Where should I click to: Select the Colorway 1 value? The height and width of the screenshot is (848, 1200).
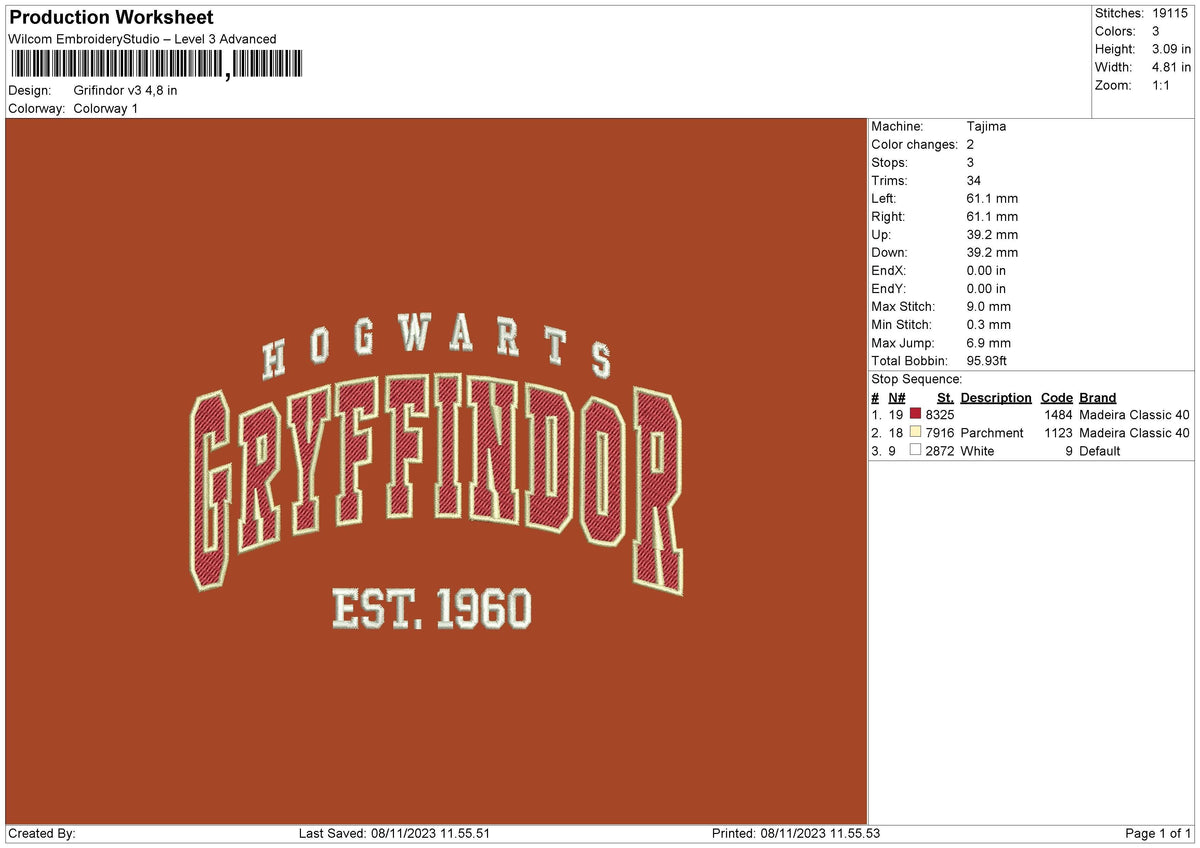click(106, 108)
